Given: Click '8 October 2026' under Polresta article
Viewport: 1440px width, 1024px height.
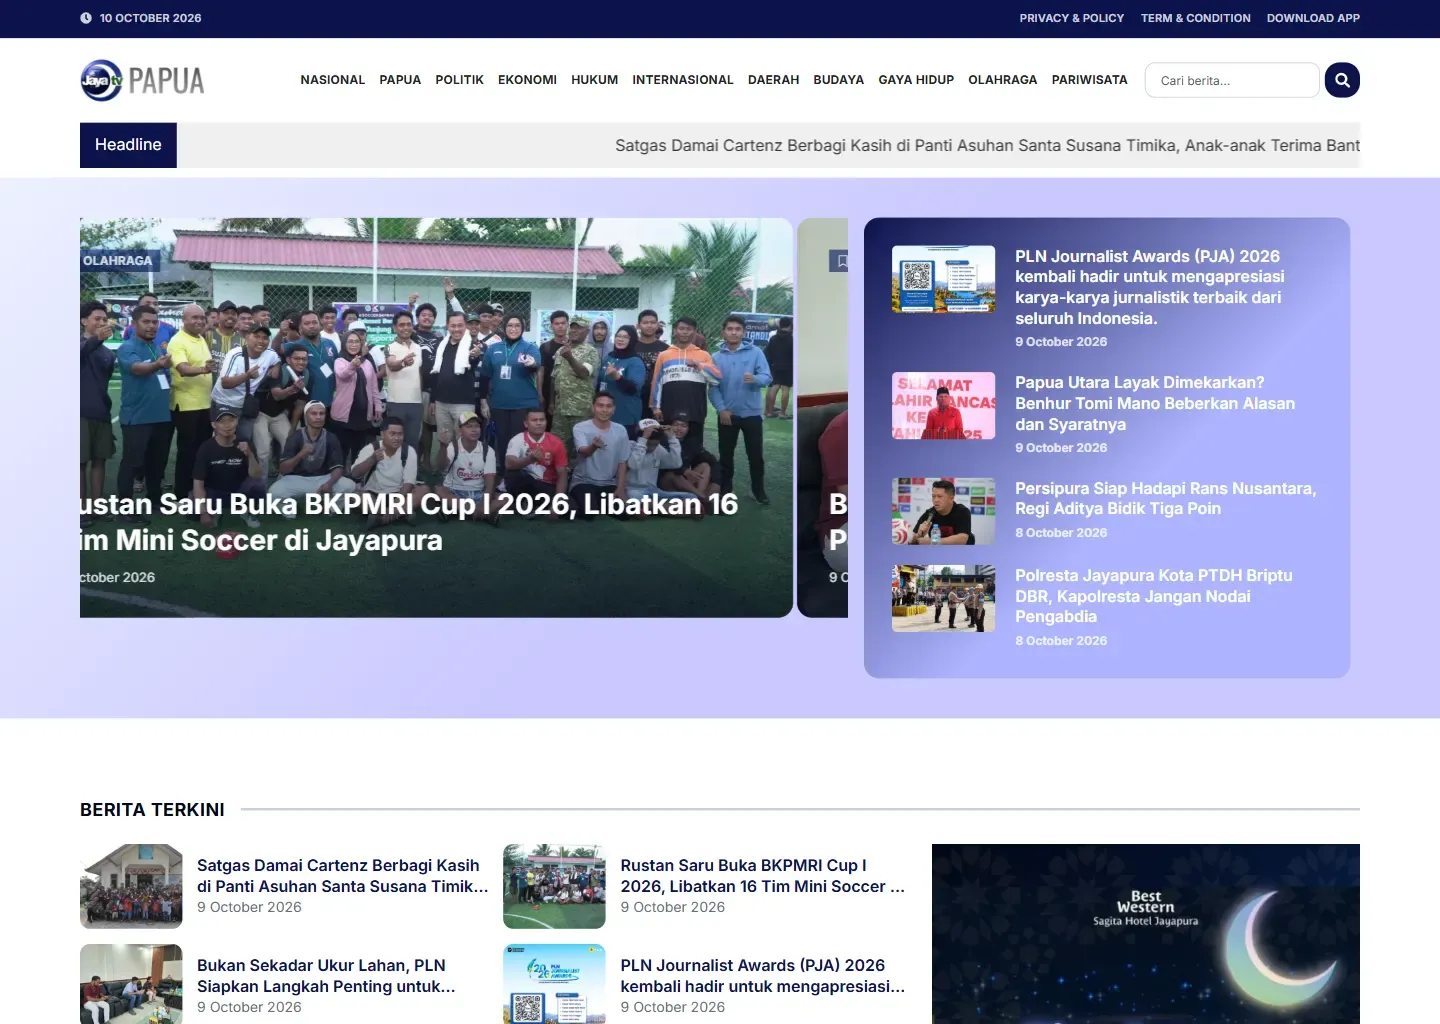Looking at the screenshot, I should point(1061,641).
